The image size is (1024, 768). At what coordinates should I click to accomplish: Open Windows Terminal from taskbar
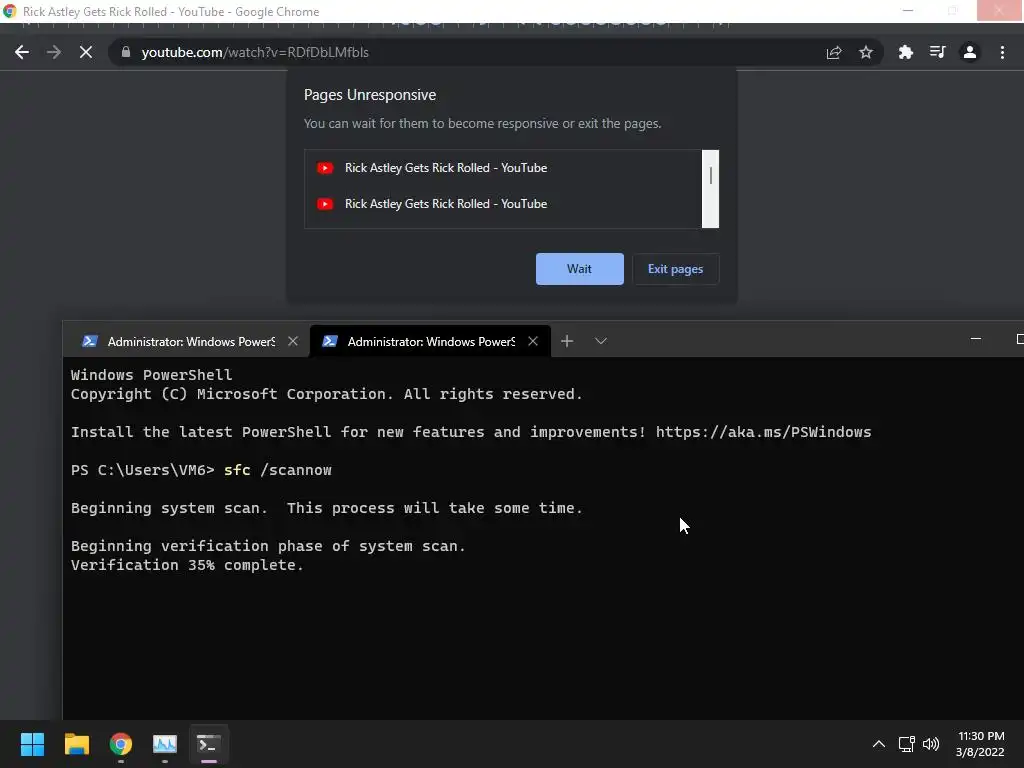point(208,744)
